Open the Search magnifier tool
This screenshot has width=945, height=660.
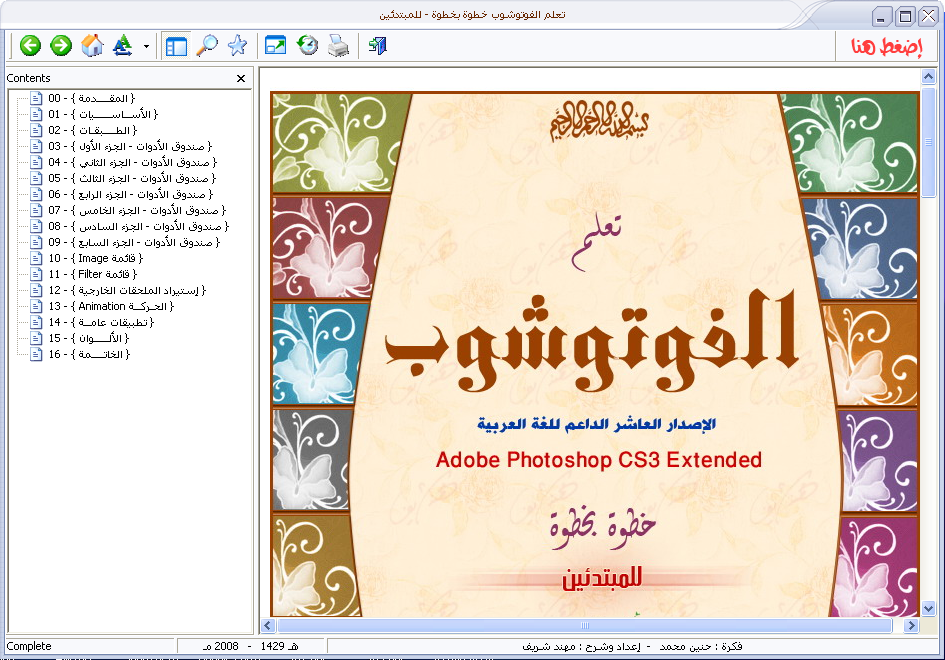pos(207,45)
